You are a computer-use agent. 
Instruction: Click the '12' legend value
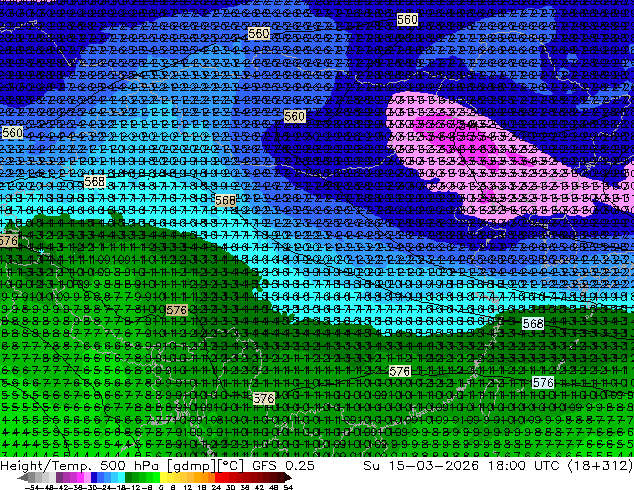pyautogui.click(x=187, y=487)
